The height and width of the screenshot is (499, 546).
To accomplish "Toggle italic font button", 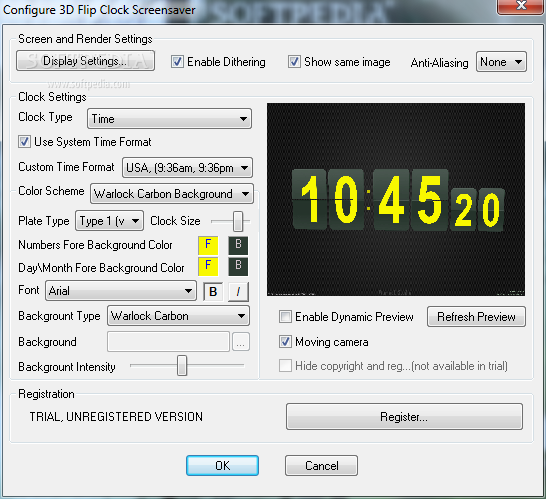I will pyautogui.click(x=238, y=291).
